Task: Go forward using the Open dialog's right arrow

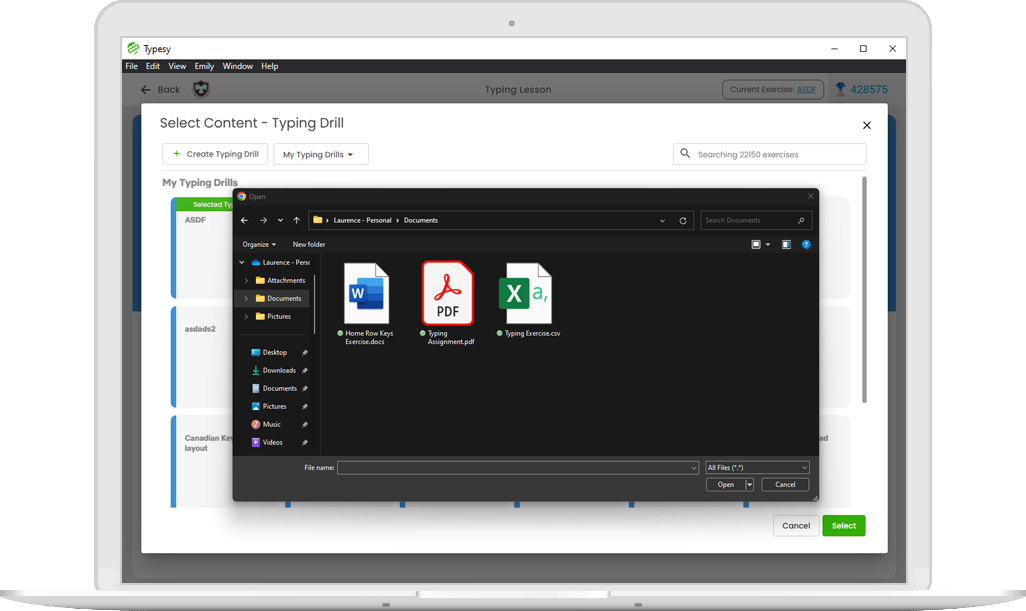Action: point(263,220)
